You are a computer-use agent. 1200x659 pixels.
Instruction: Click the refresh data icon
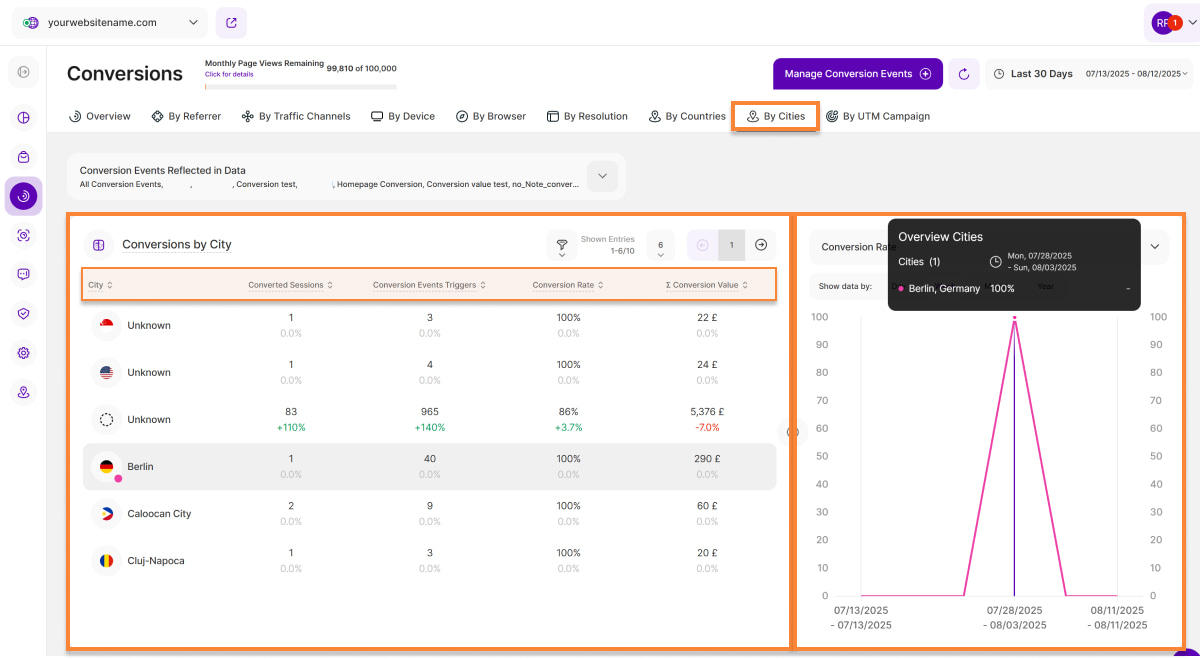(x=964, y=74)
